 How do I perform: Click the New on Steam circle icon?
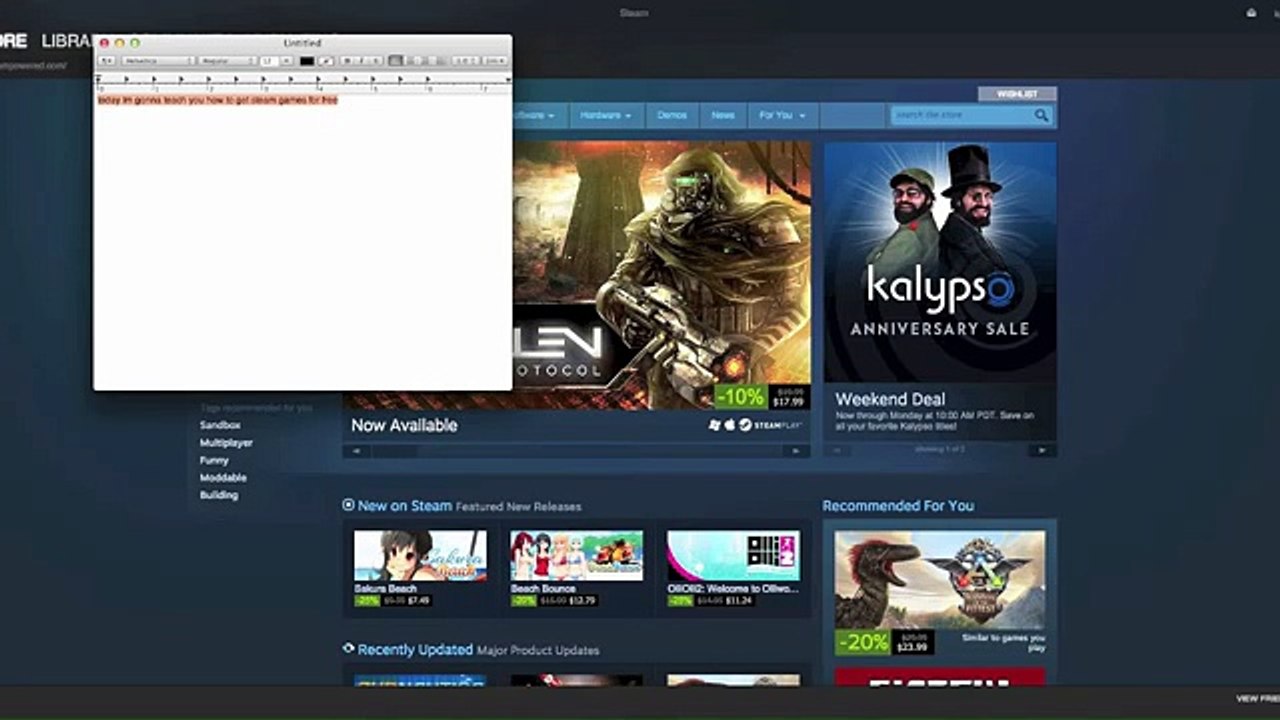click(x=348, y=505)
